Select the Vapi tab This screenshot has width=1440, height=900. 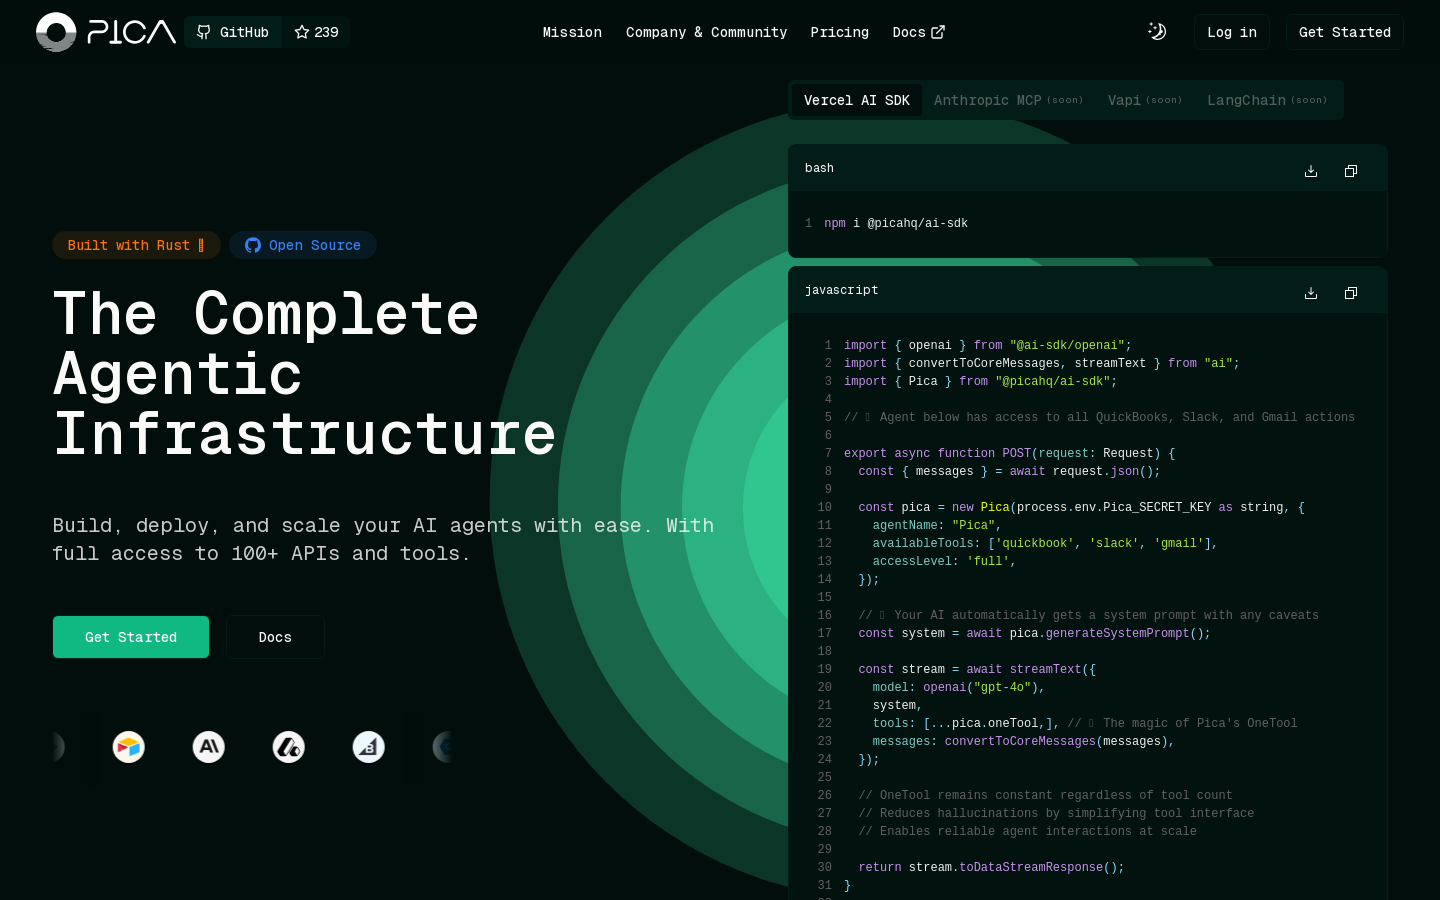pyautogui.click(x=1144, y=100)
